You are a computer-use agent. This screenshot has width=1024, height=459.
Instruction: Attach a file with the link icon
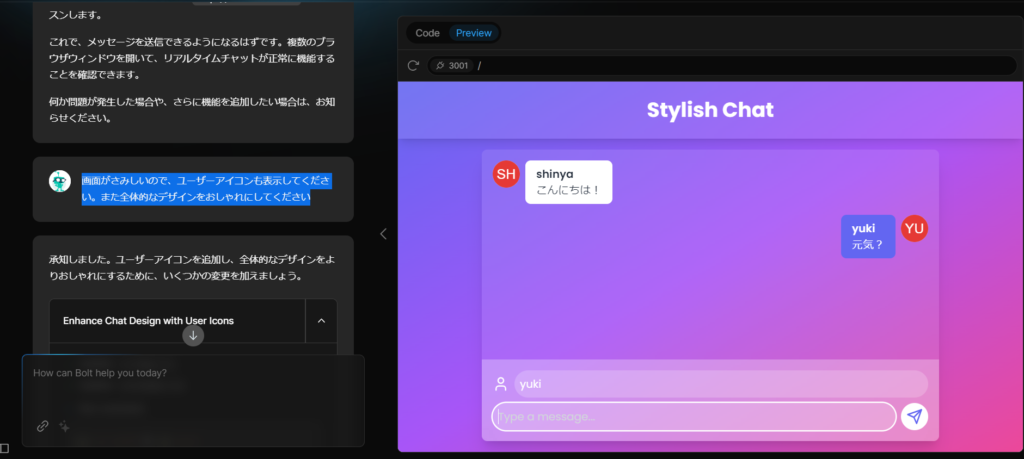click(x=42, y=426)
